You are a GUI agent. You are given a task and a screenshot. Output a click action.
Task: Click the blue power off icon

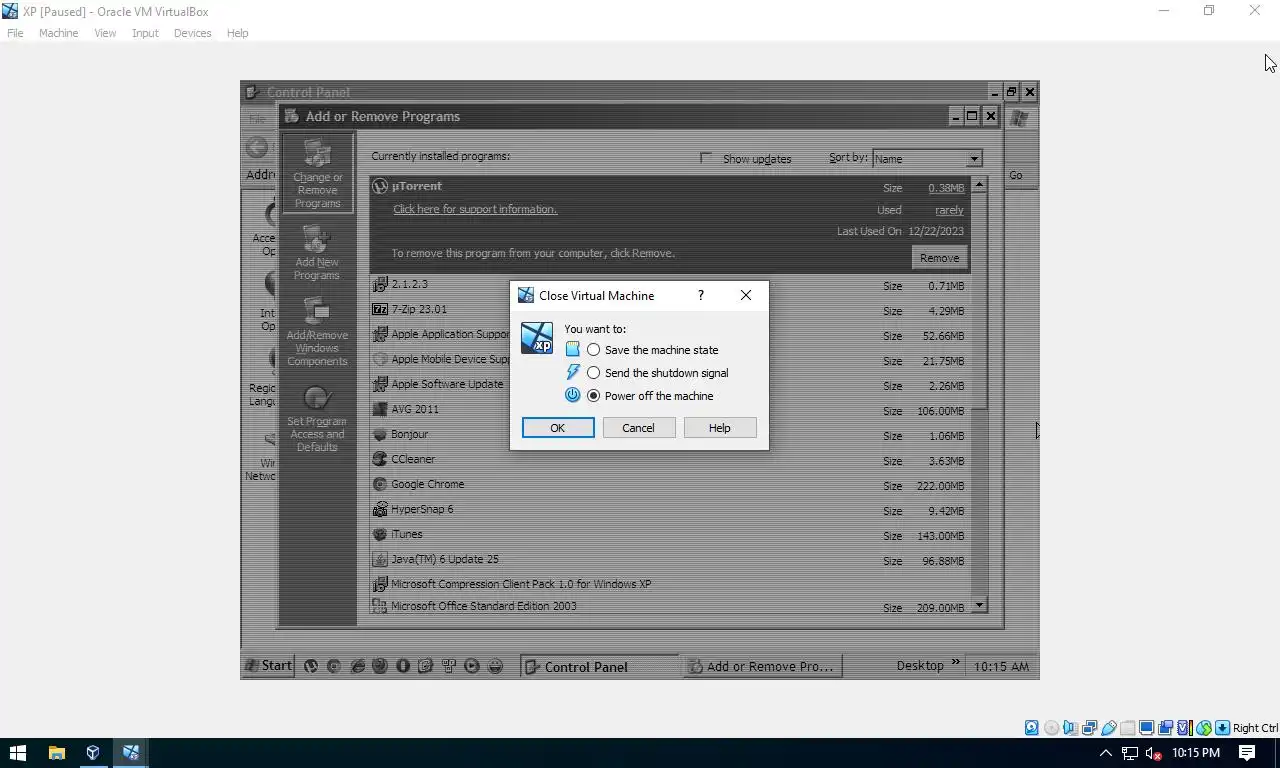point(572,395)
